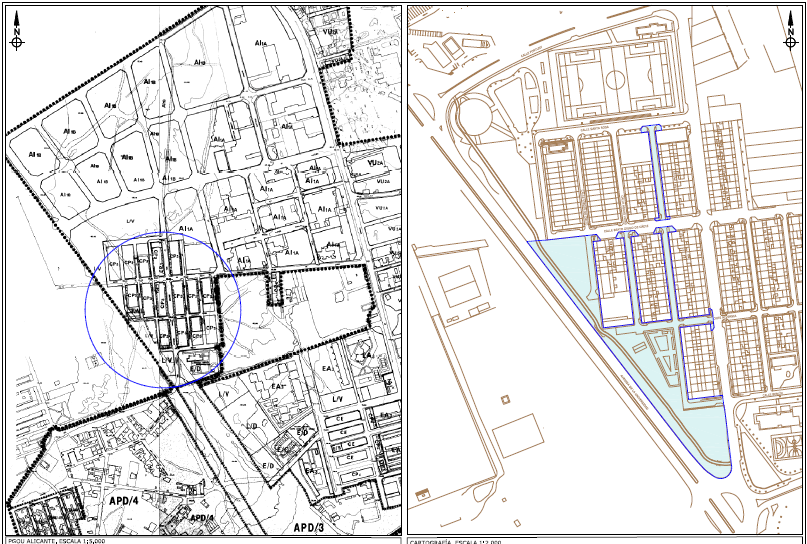Click the VU1A label at top of left map
807x544 pixels.
(x=331, y=33)
